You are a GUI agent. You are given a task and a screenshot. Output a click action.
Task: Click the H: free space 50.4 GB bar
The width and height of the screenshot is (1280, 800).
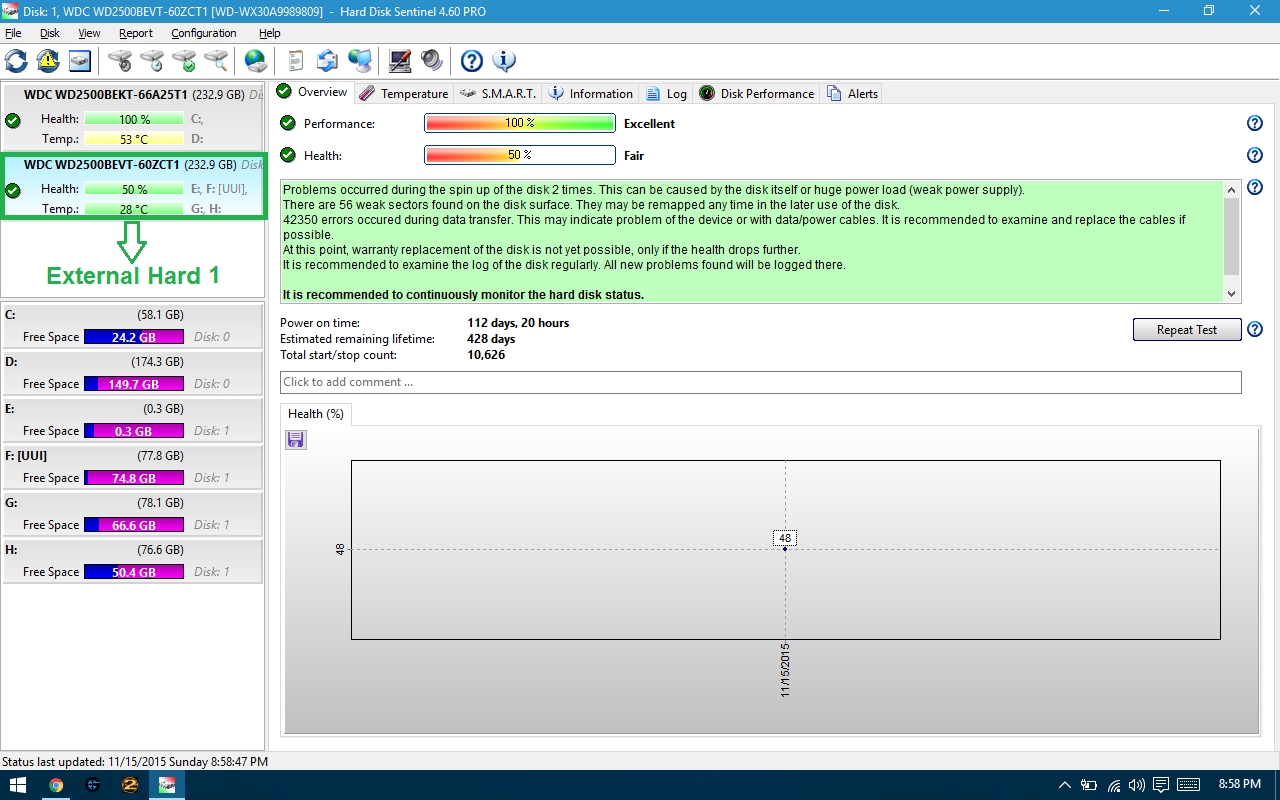point(134,572)
